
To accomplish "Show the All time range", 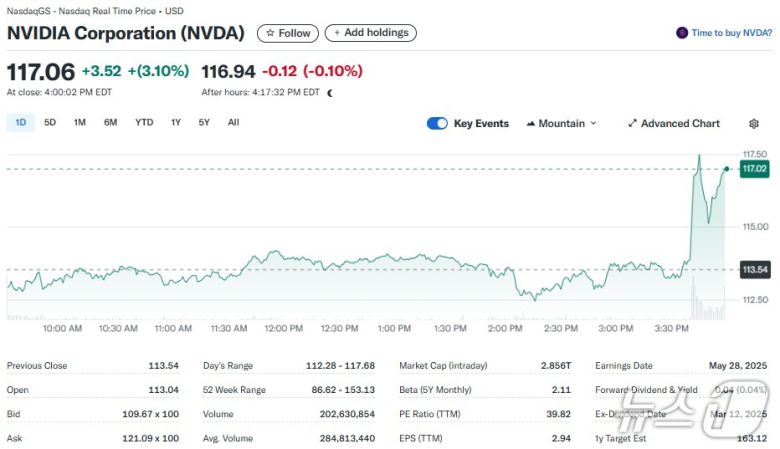I will coord(233,123).
